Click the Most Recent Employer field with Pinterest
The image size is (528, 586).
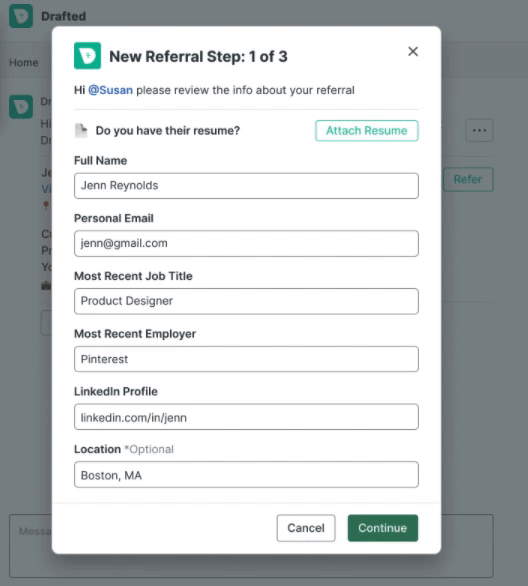tap(246, 359)
